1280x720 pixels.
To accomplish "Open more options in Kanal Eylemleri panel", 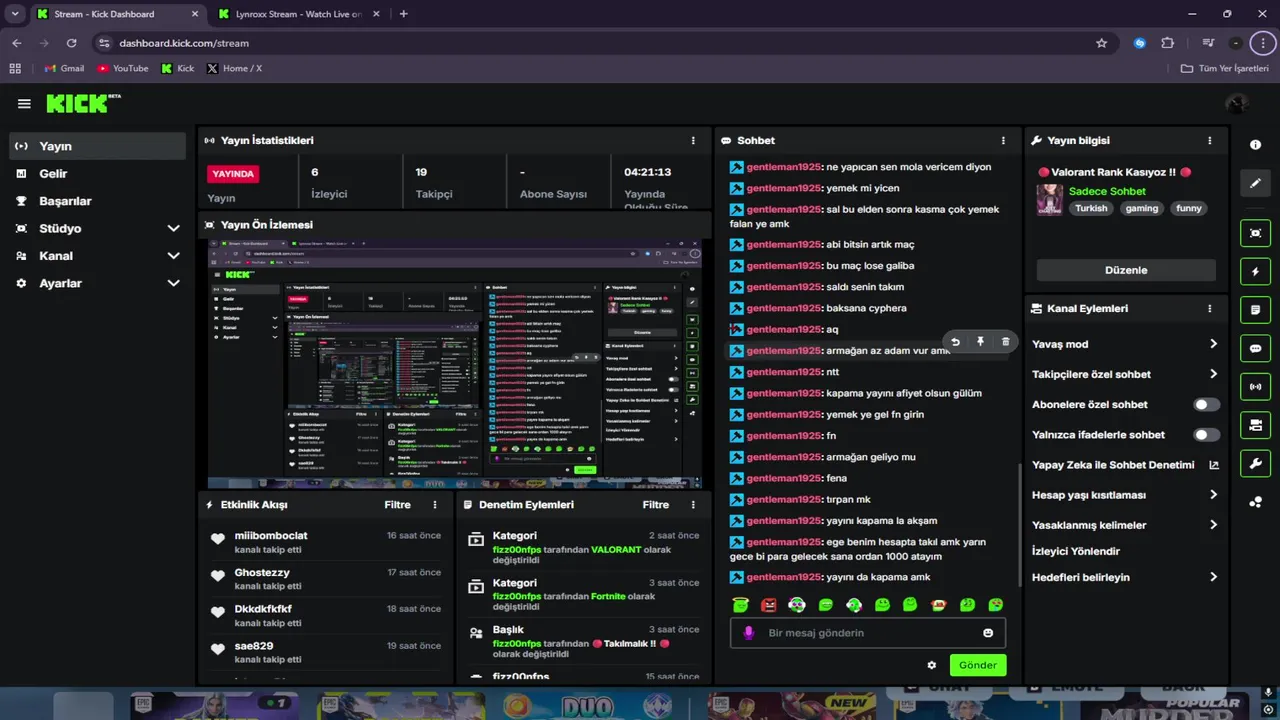I will 1209,309.
